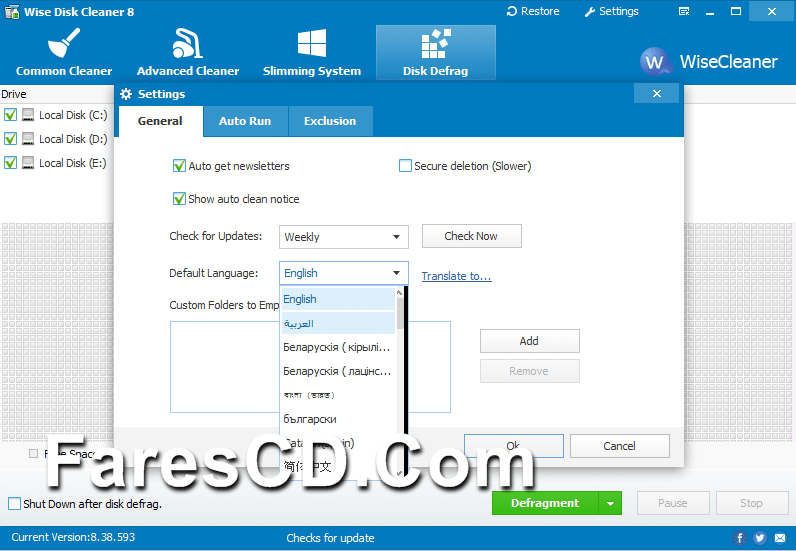Choose Belarusian Latin in language list

tap(338, 371)
